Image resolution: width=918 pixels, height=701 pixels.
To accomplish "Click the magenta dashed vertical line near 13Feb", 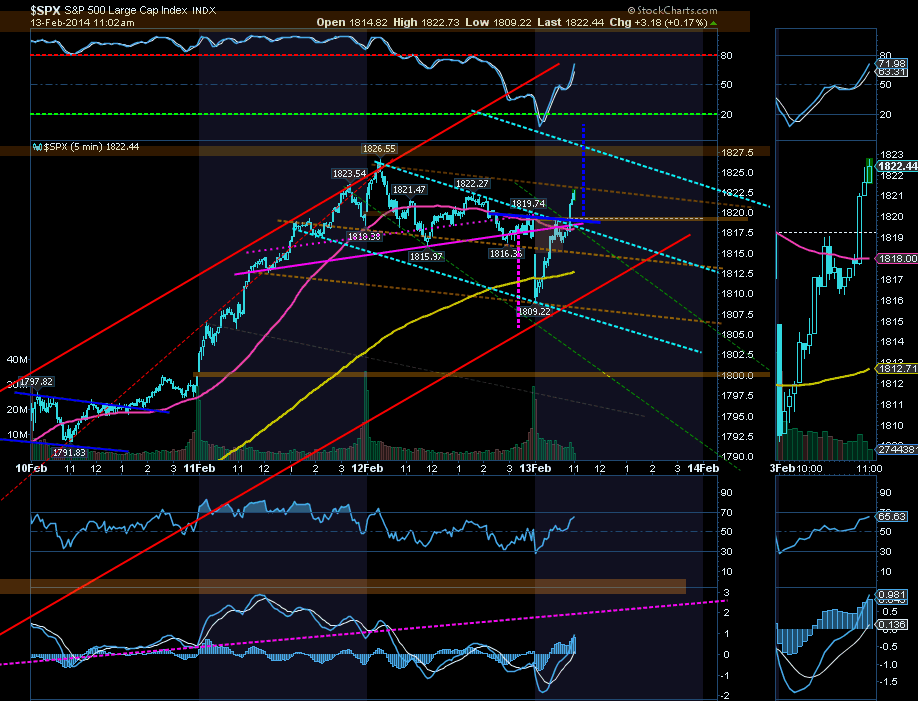I will (x=518, y=281).
